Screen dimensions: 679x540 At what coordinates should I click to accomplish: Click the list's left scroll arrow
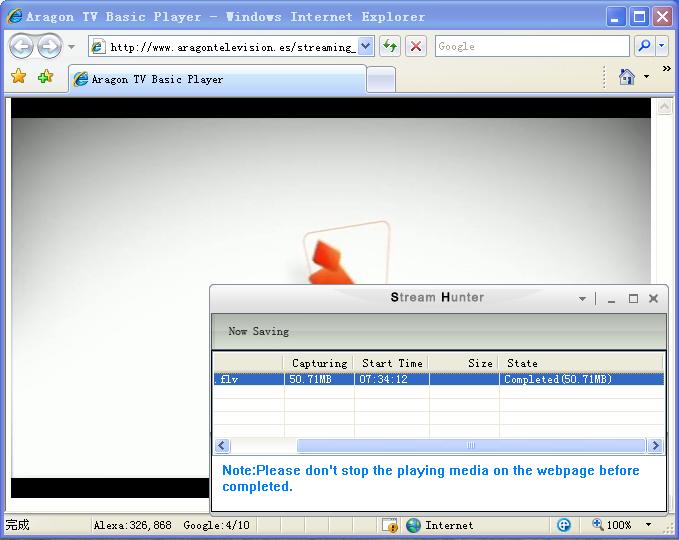click(222, 445)
